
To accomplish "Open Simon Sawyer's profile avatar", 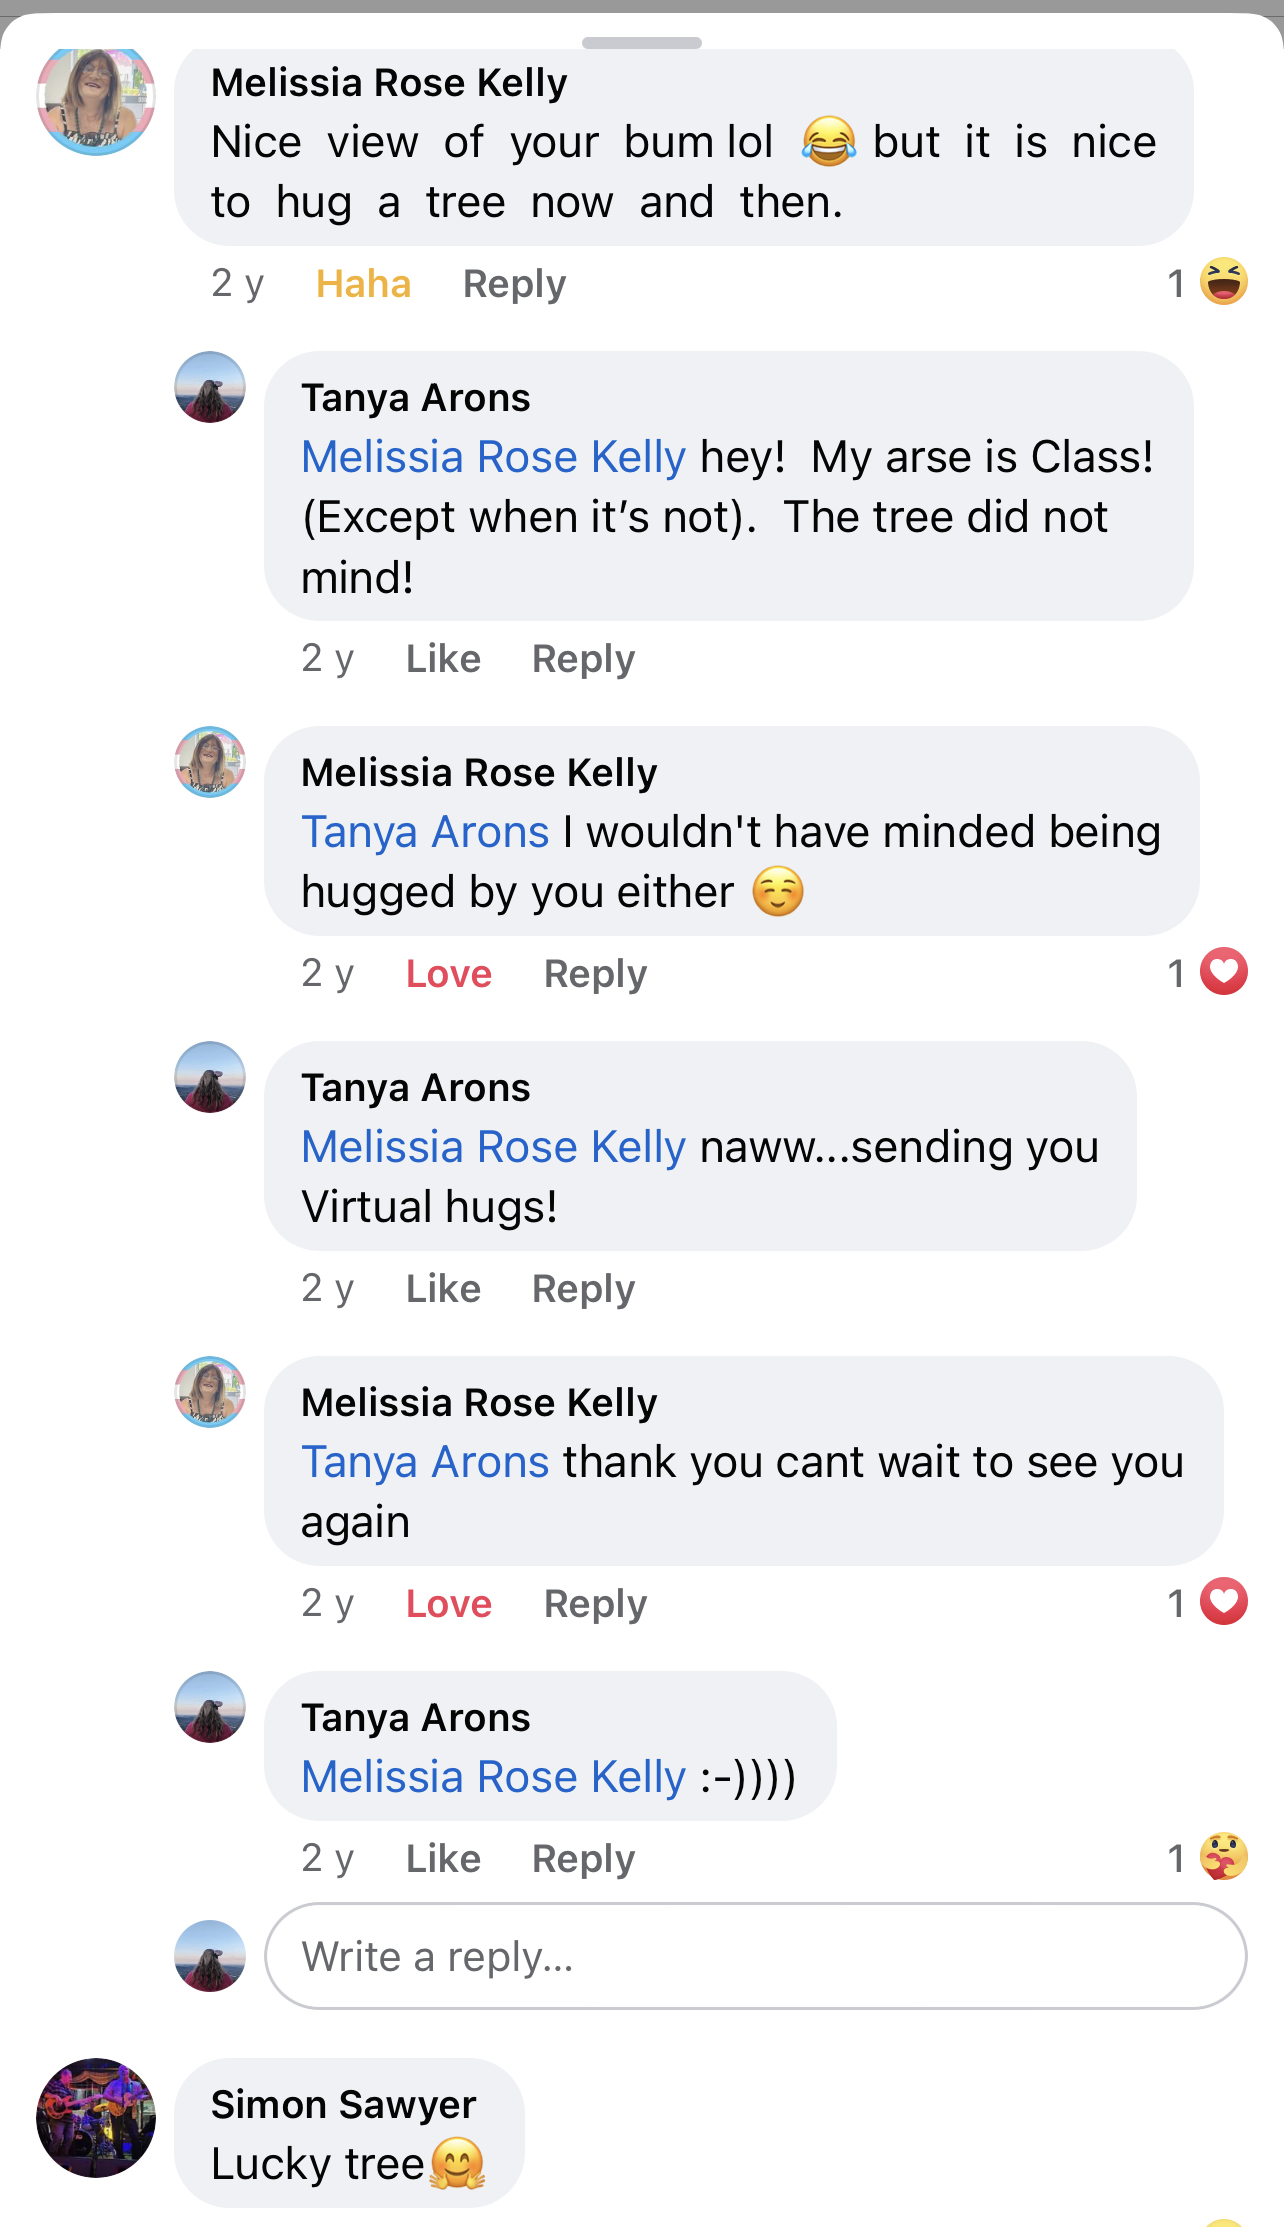I will pos(96,2117).
